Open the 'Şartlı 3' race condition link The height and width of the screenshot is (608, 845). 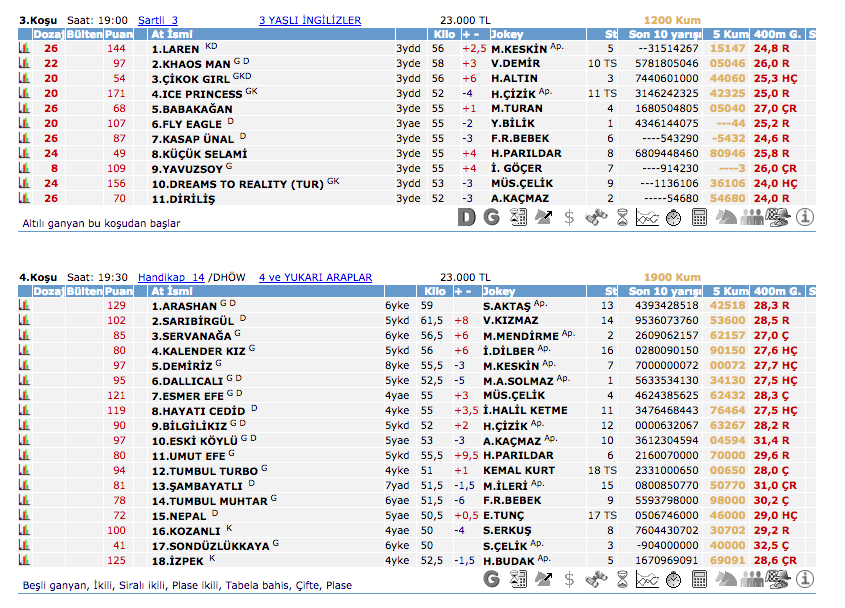[157, 20]
